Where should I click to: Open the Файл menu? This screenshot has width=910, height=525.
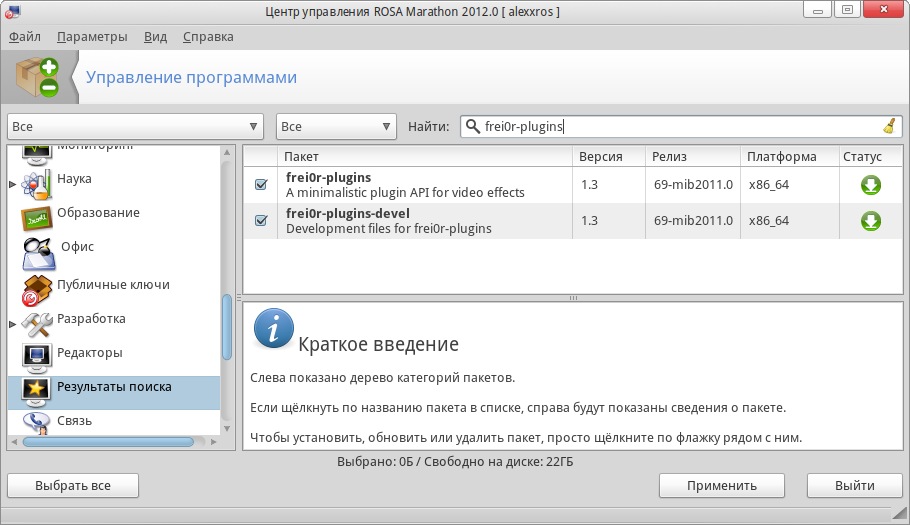point(25,37)
